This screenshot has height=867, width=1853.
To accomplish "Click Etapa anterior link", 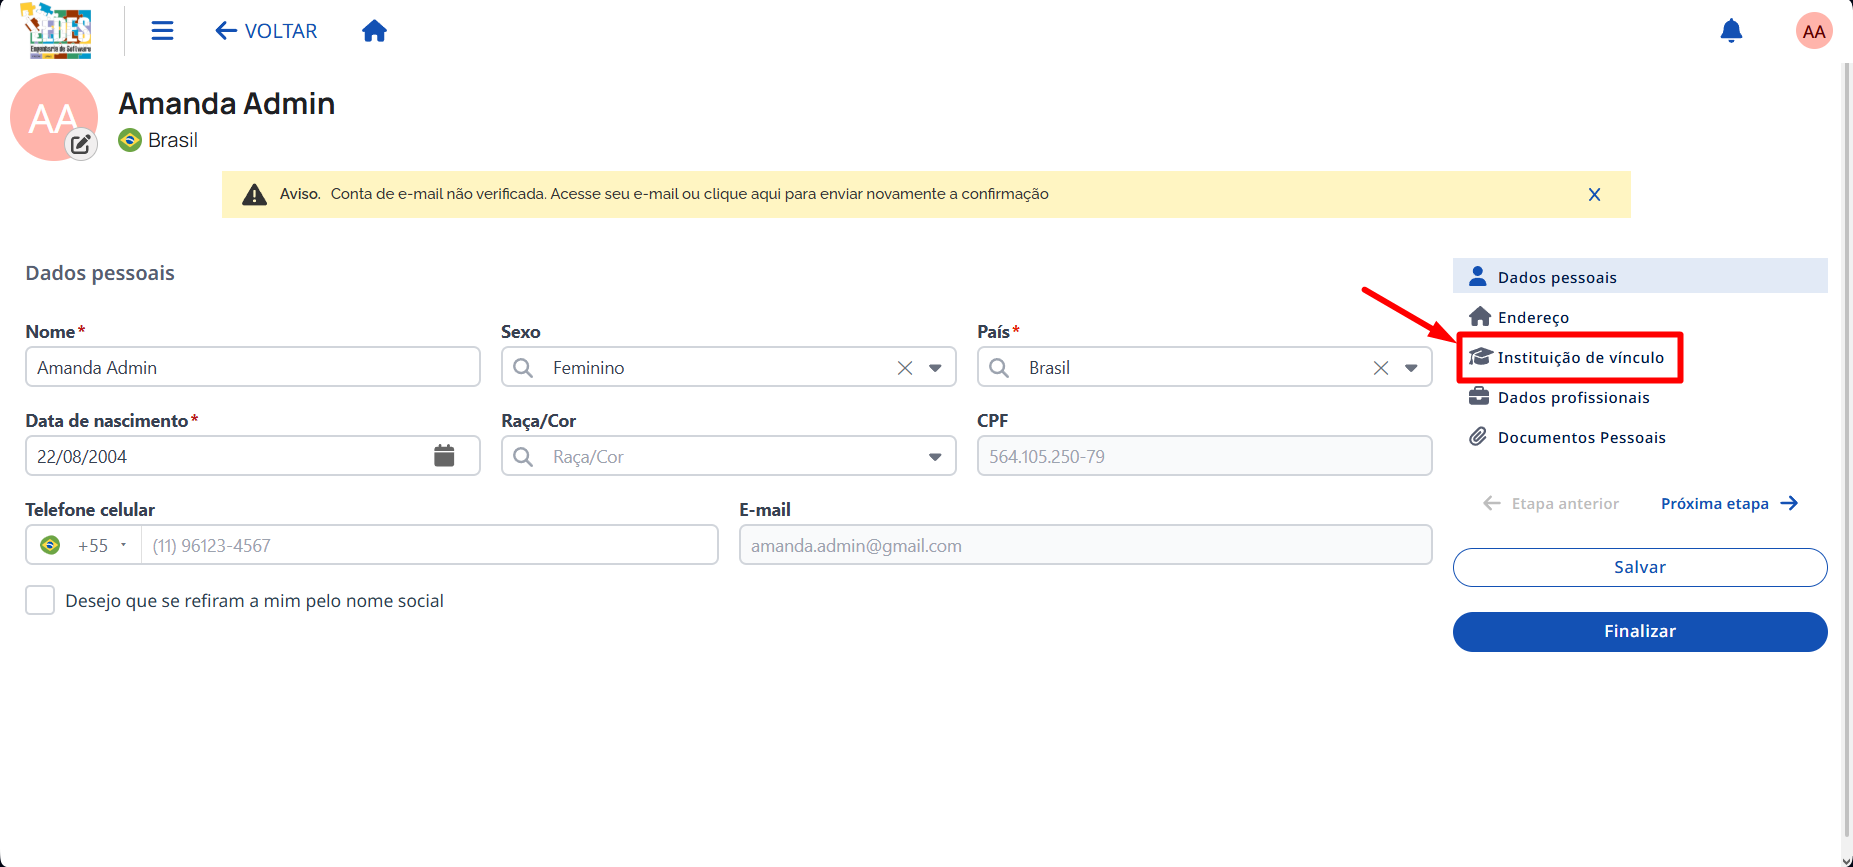I will pyautogui.click(x=1551, y=503).
